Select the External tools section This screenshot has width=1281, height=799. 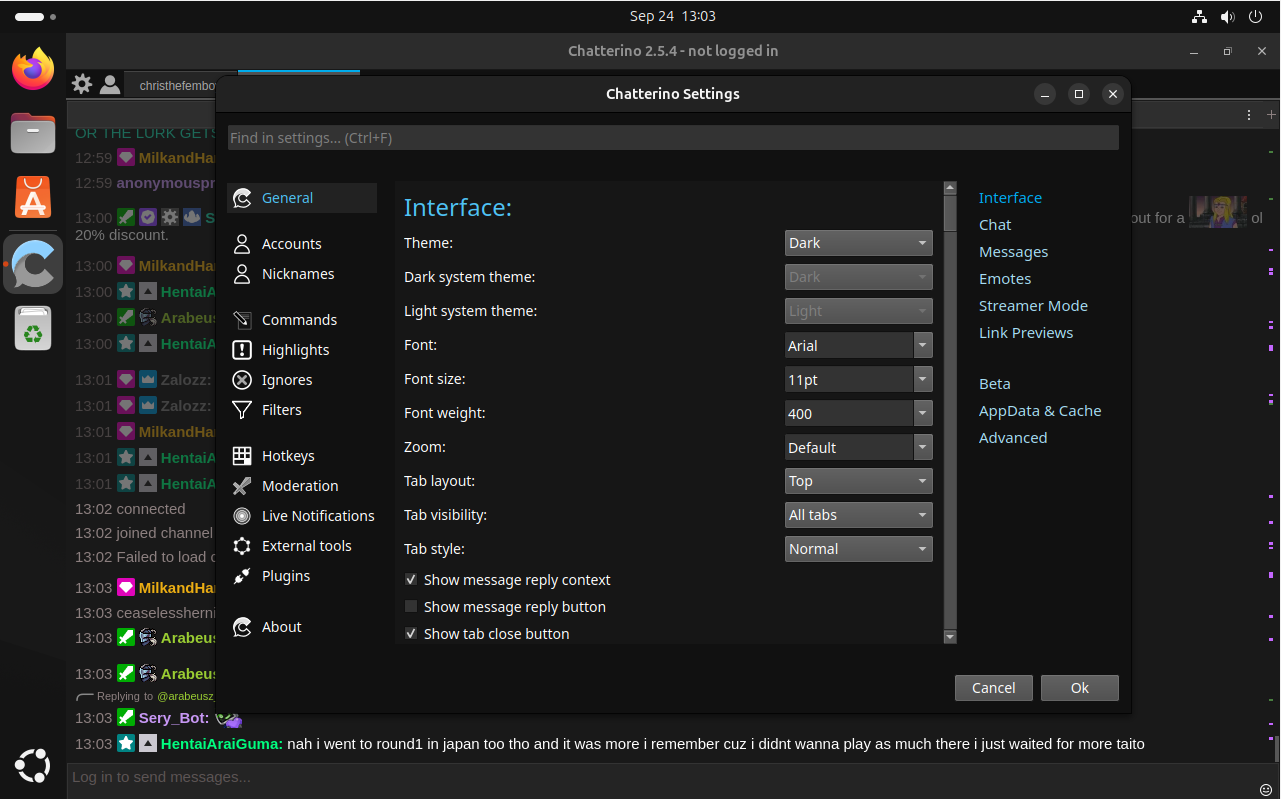pos(305,545)
